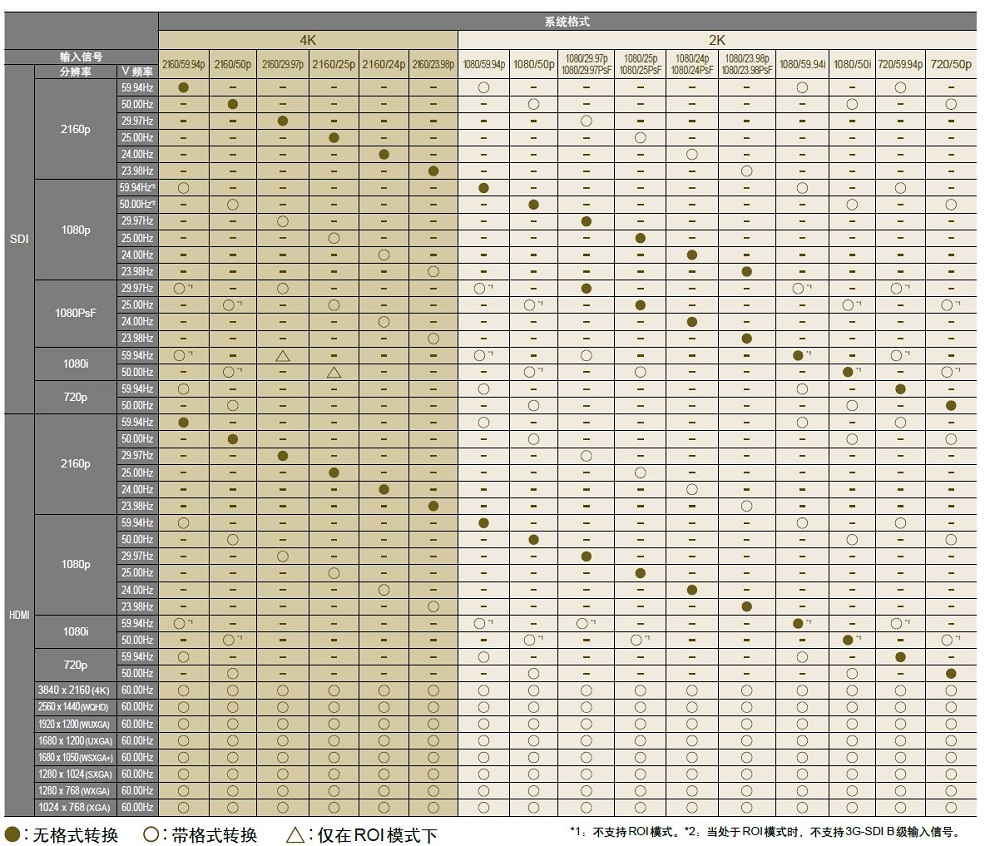Image resolution: width=990 pixels, height=846 pixels.
Task: Click the 1024 x 768 (XGA) row label
Action: [x=74, y=807]
